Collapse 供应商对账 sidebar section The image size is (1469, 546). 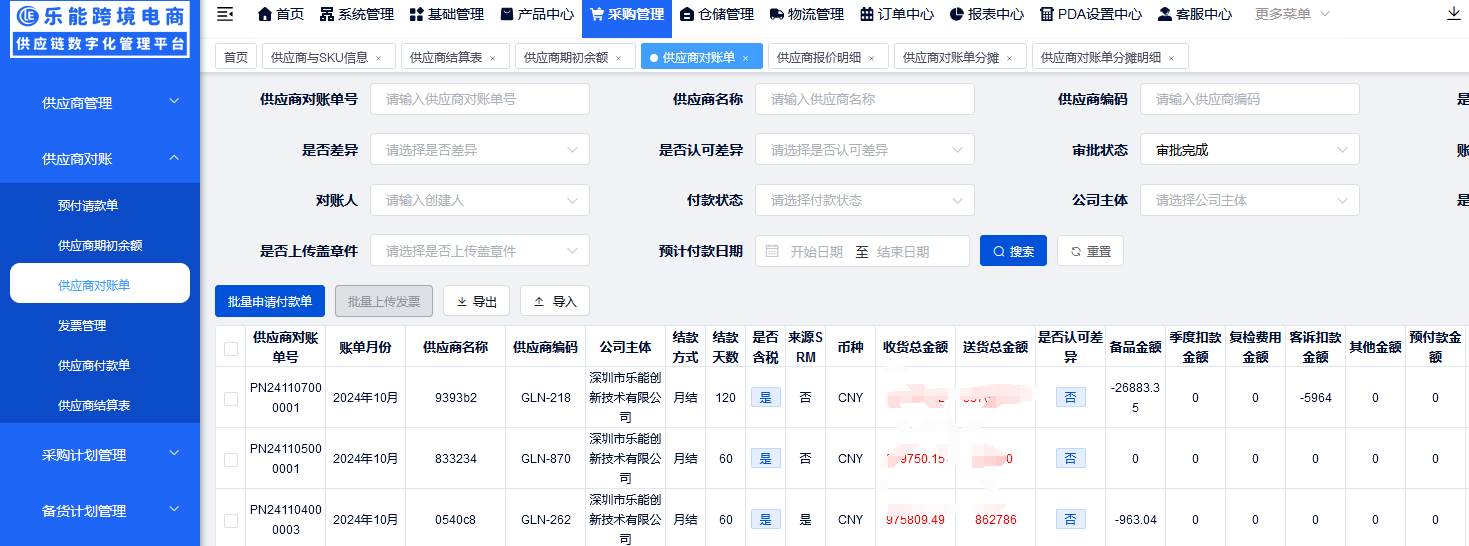(x=100, y=158)
